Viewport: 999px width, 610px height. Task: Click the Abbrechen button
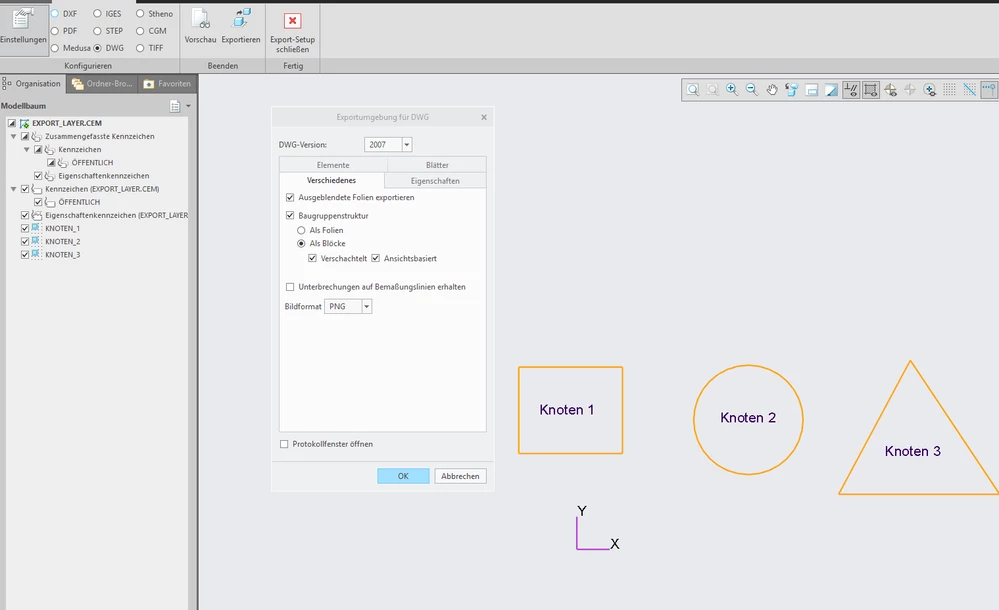tap(460, 476)
